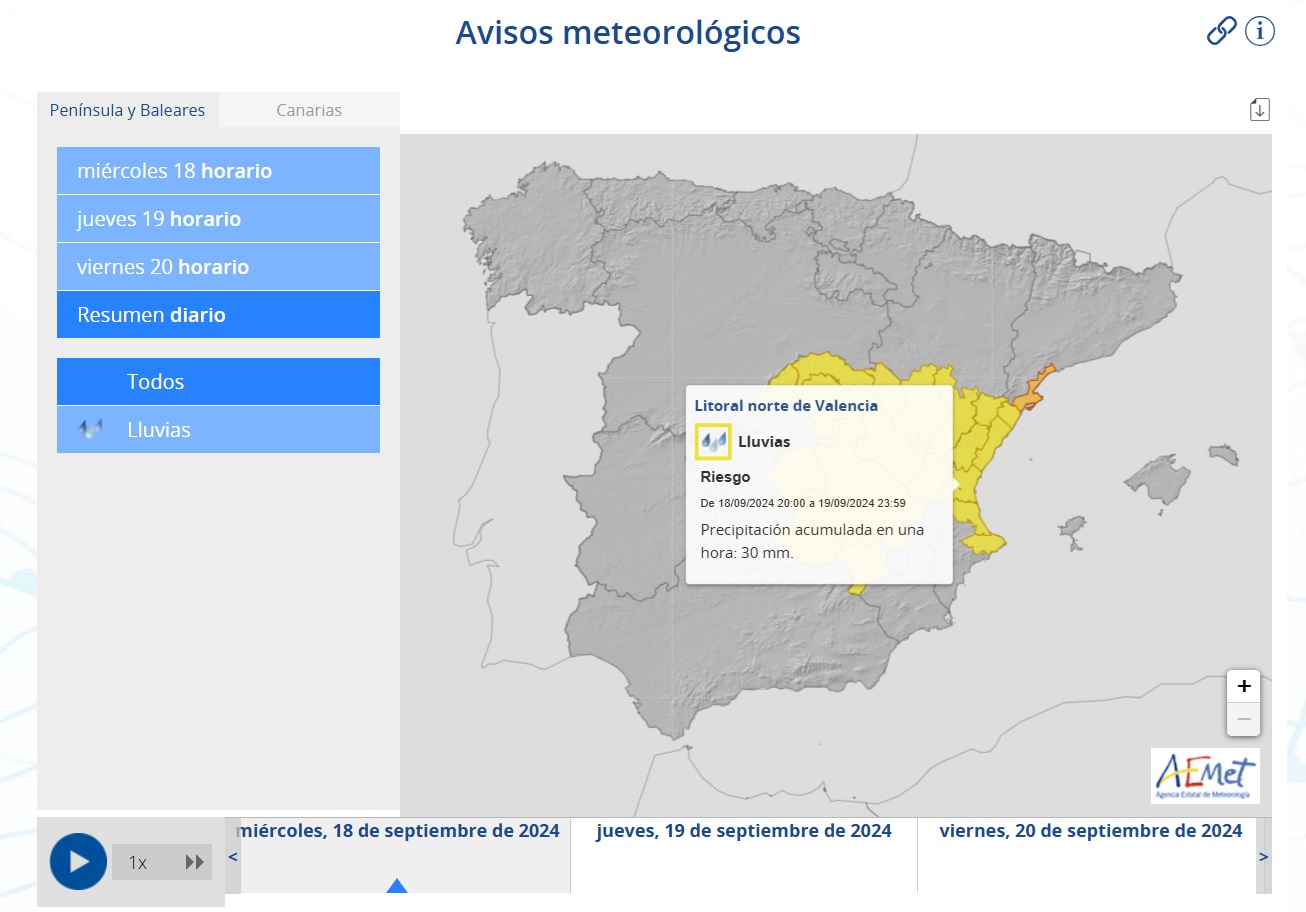
Task: Click the rain icon in the Litoral norte popup
Action: coord(713,441)
